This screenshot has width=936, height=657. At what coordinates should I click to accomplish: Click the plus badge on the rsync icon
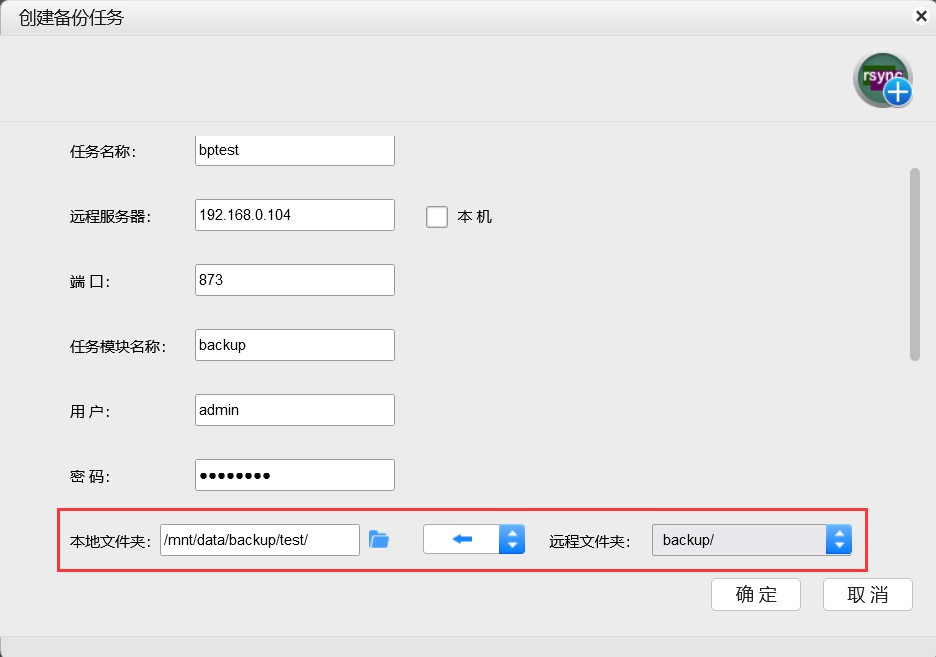[x=897, y=92]
